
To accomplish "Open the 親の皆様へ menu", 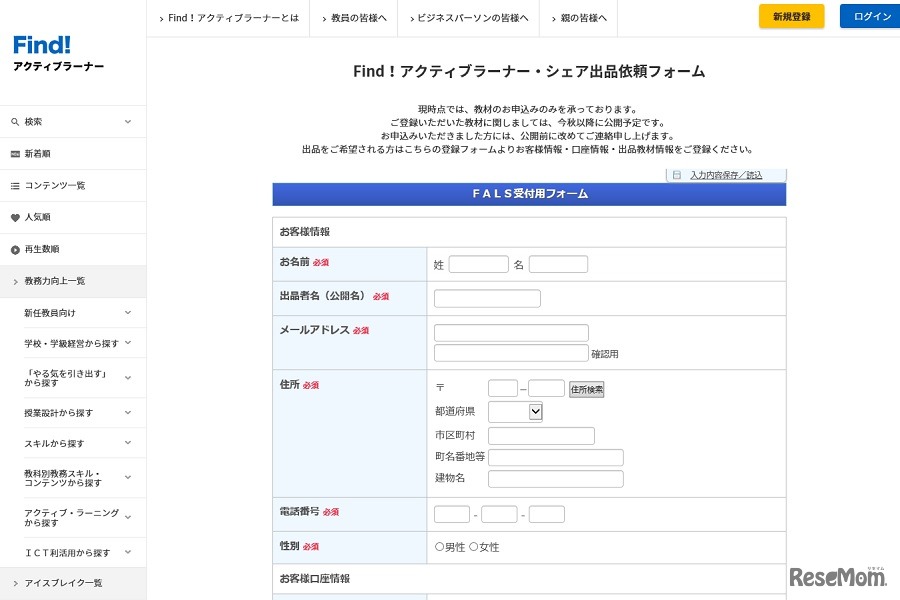I will [x=578, y=17].
